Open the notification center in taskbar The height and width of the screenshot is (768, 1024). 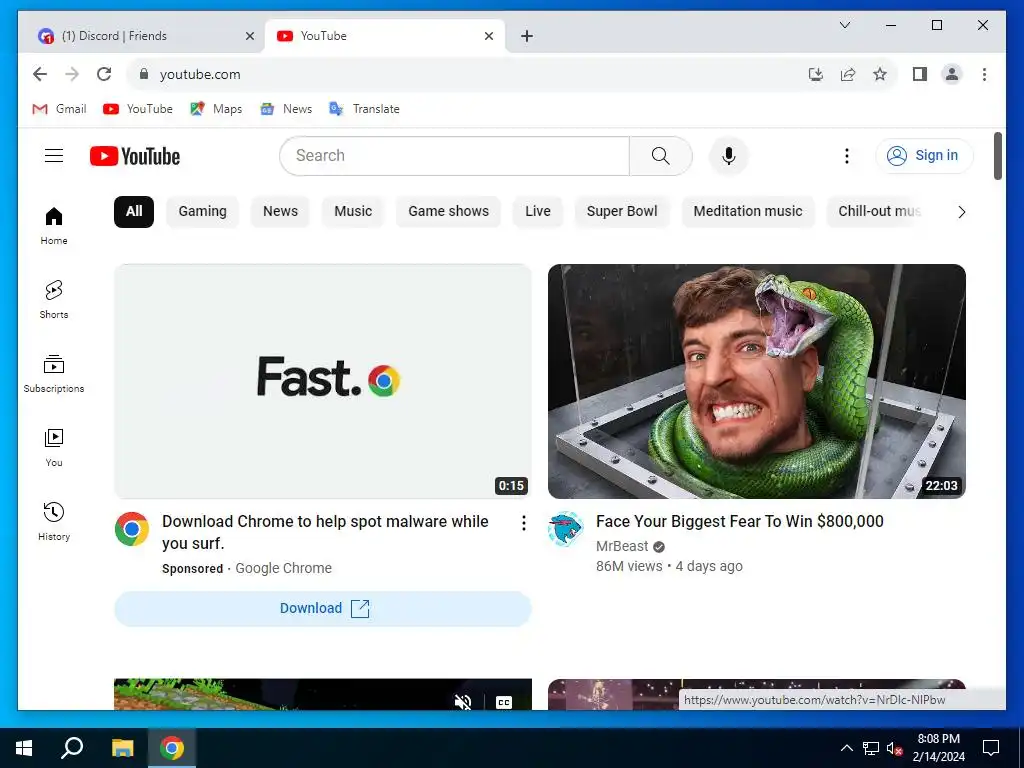click(x=991, y=748)
